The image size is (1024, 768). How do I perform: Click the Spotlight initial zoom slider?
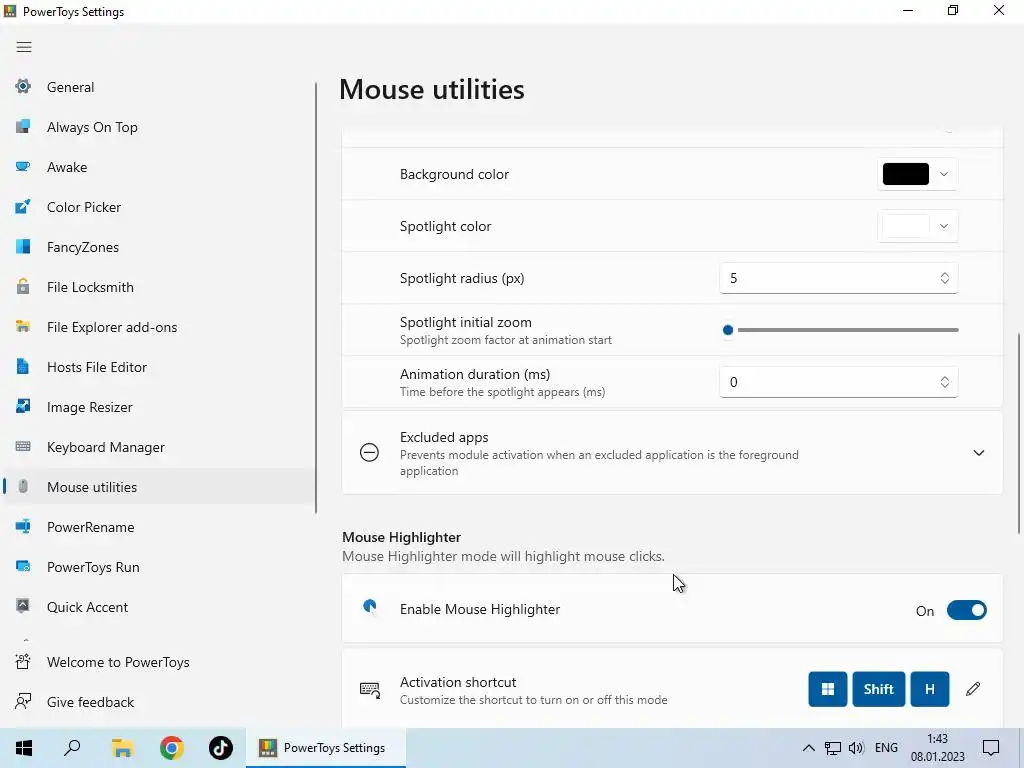[x=840, y=330]
